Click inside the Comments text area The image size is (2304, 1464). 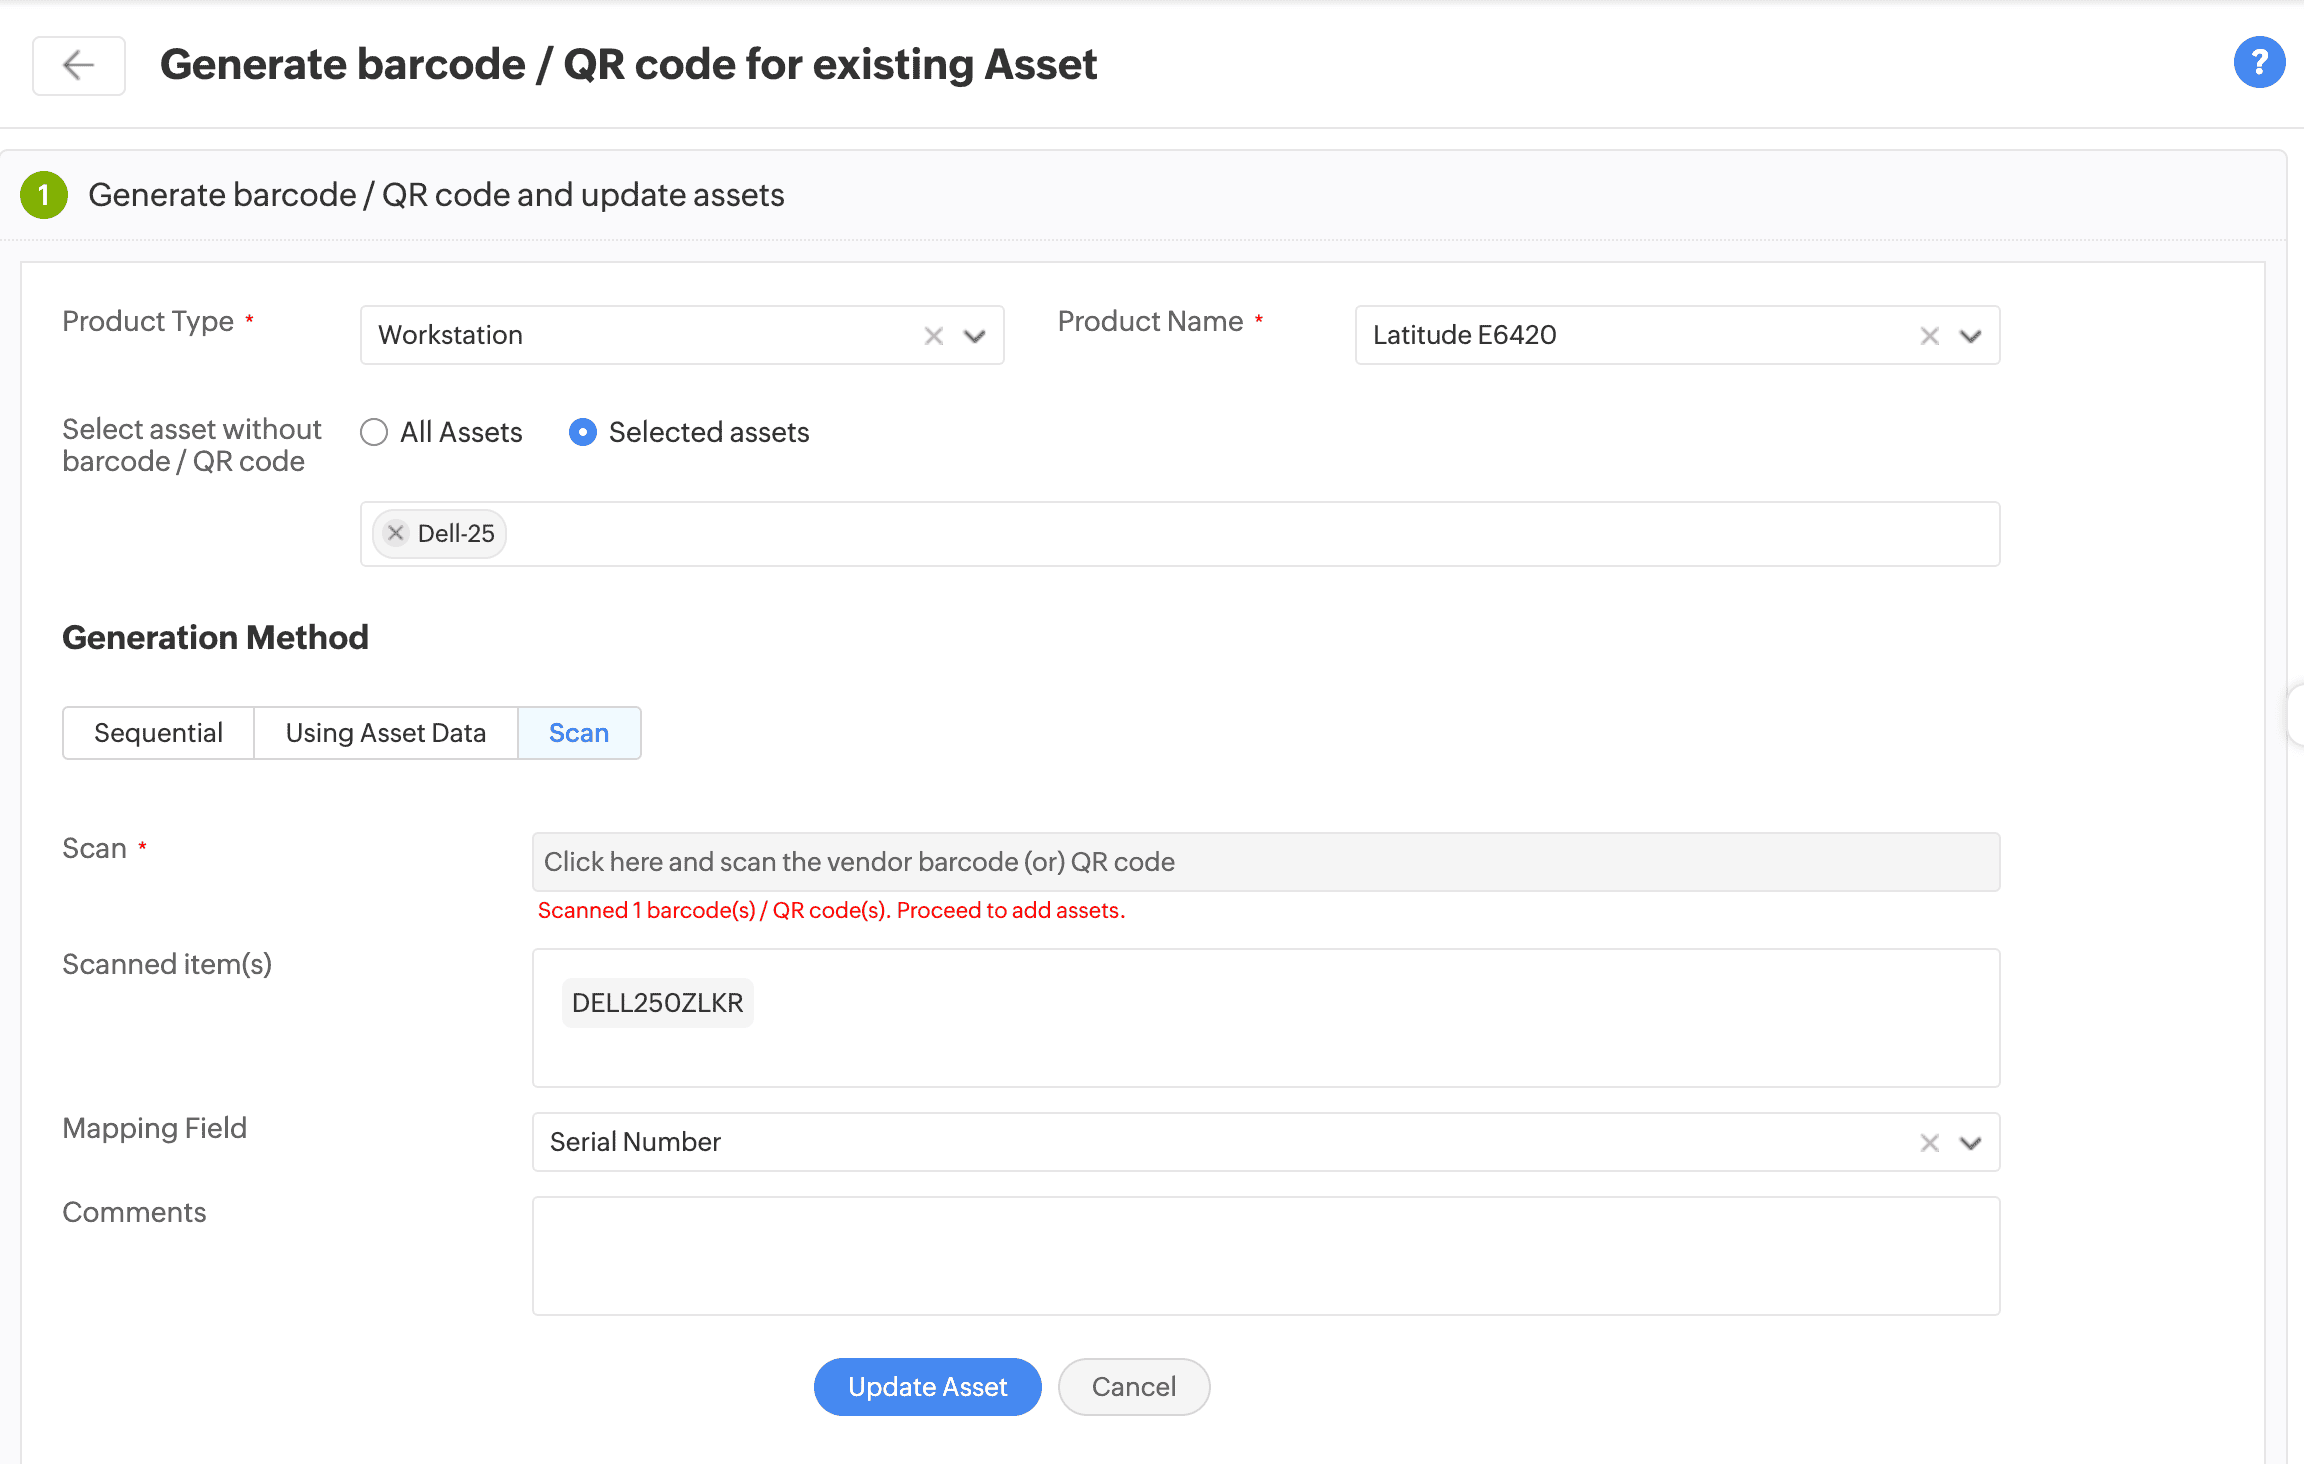(x=1265, y=1255)
